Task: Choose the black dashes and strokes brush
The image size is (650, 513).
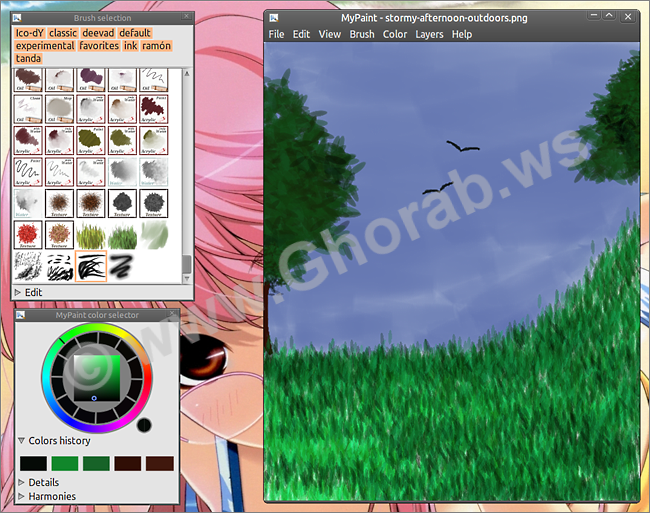Action: (x=60, y=266)
